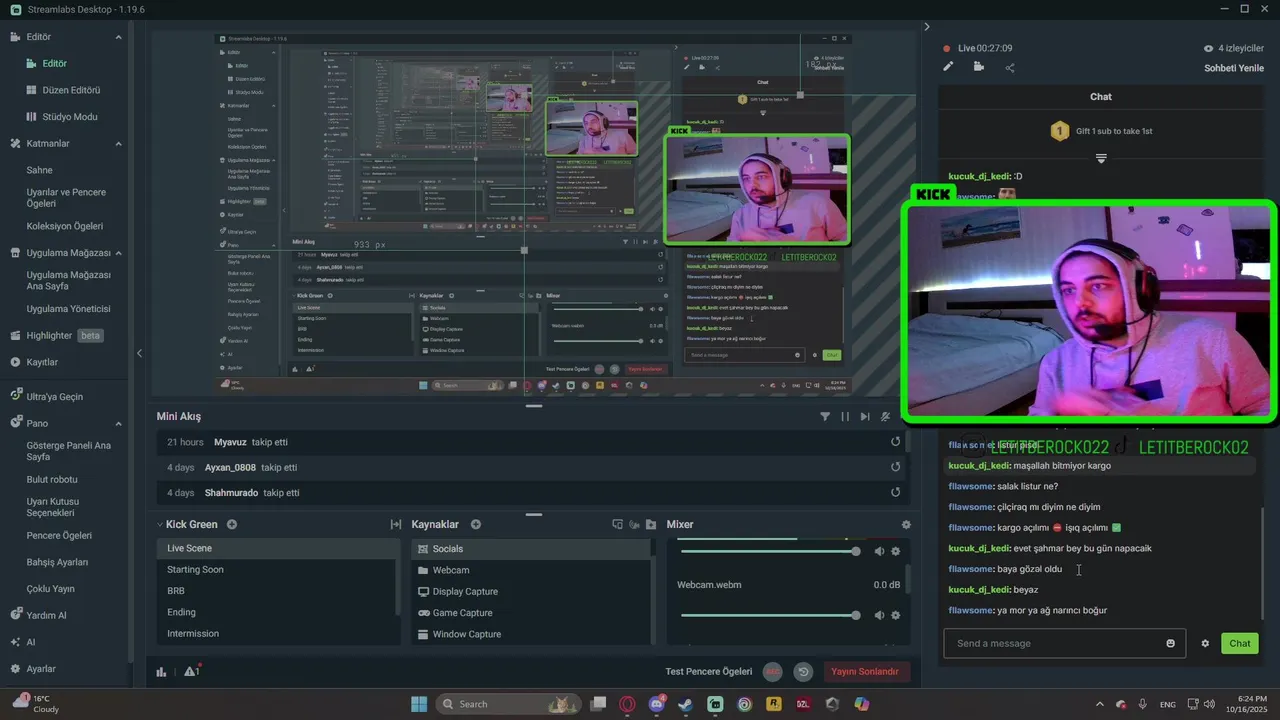Collapse the live dock with the top arrow
Image resolution: width=1280 pixels, height=720 pixels.
pyautogui.click(x=926, y=27)
